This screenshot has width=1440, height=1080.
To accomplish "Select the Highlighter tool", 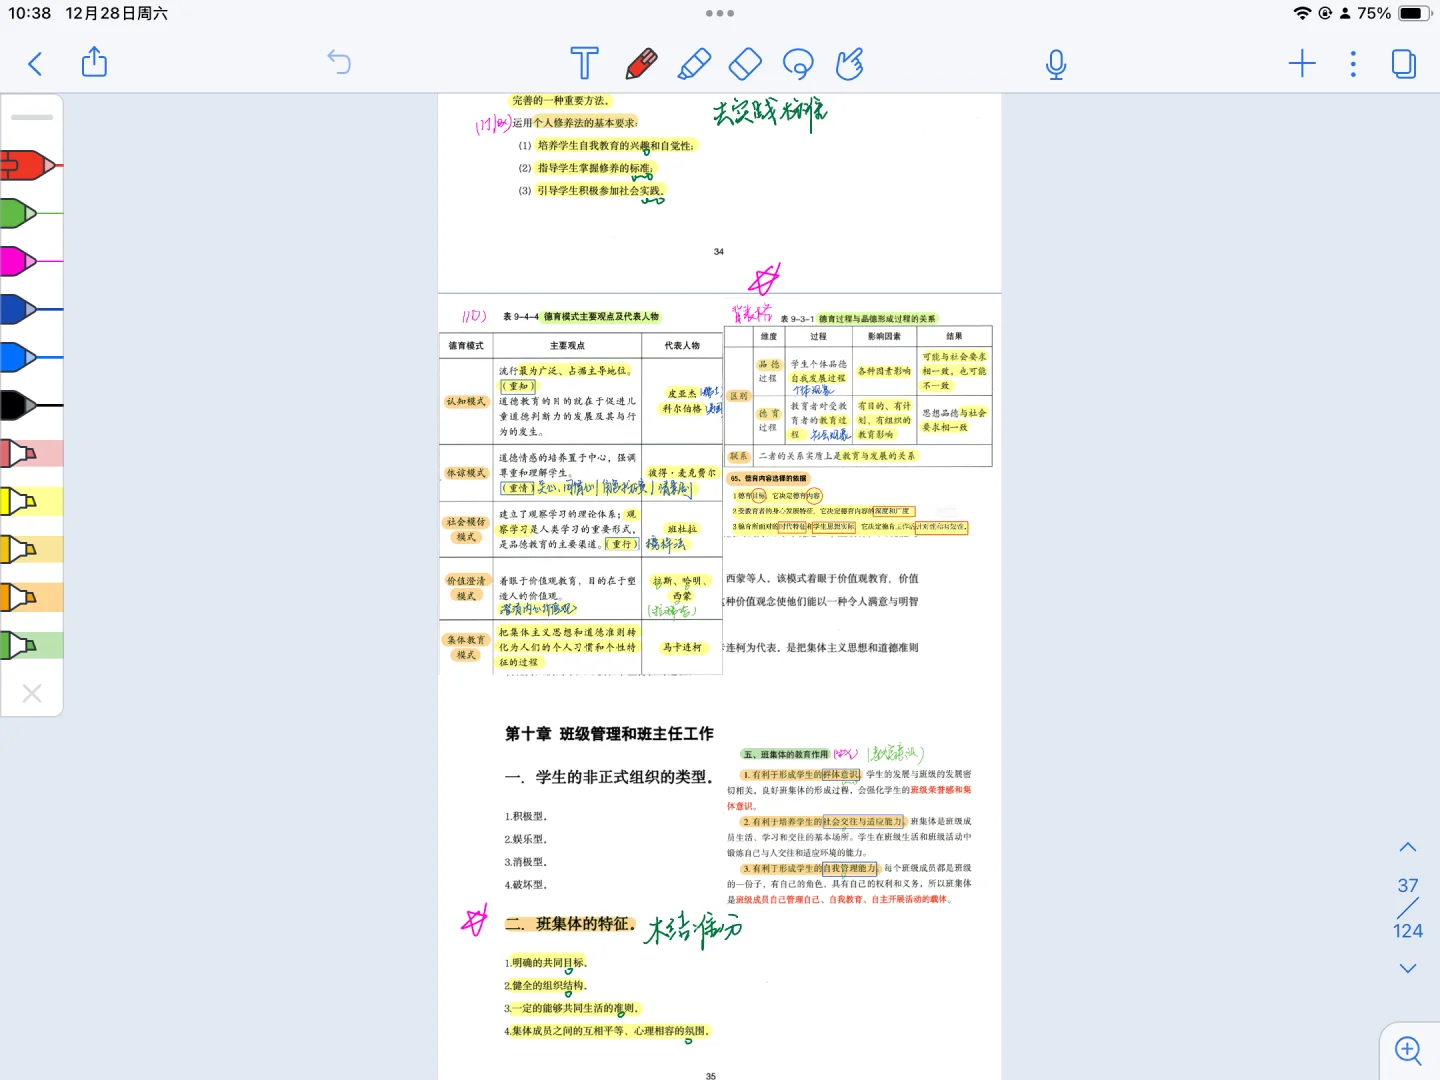I will (x=695, y=63).
